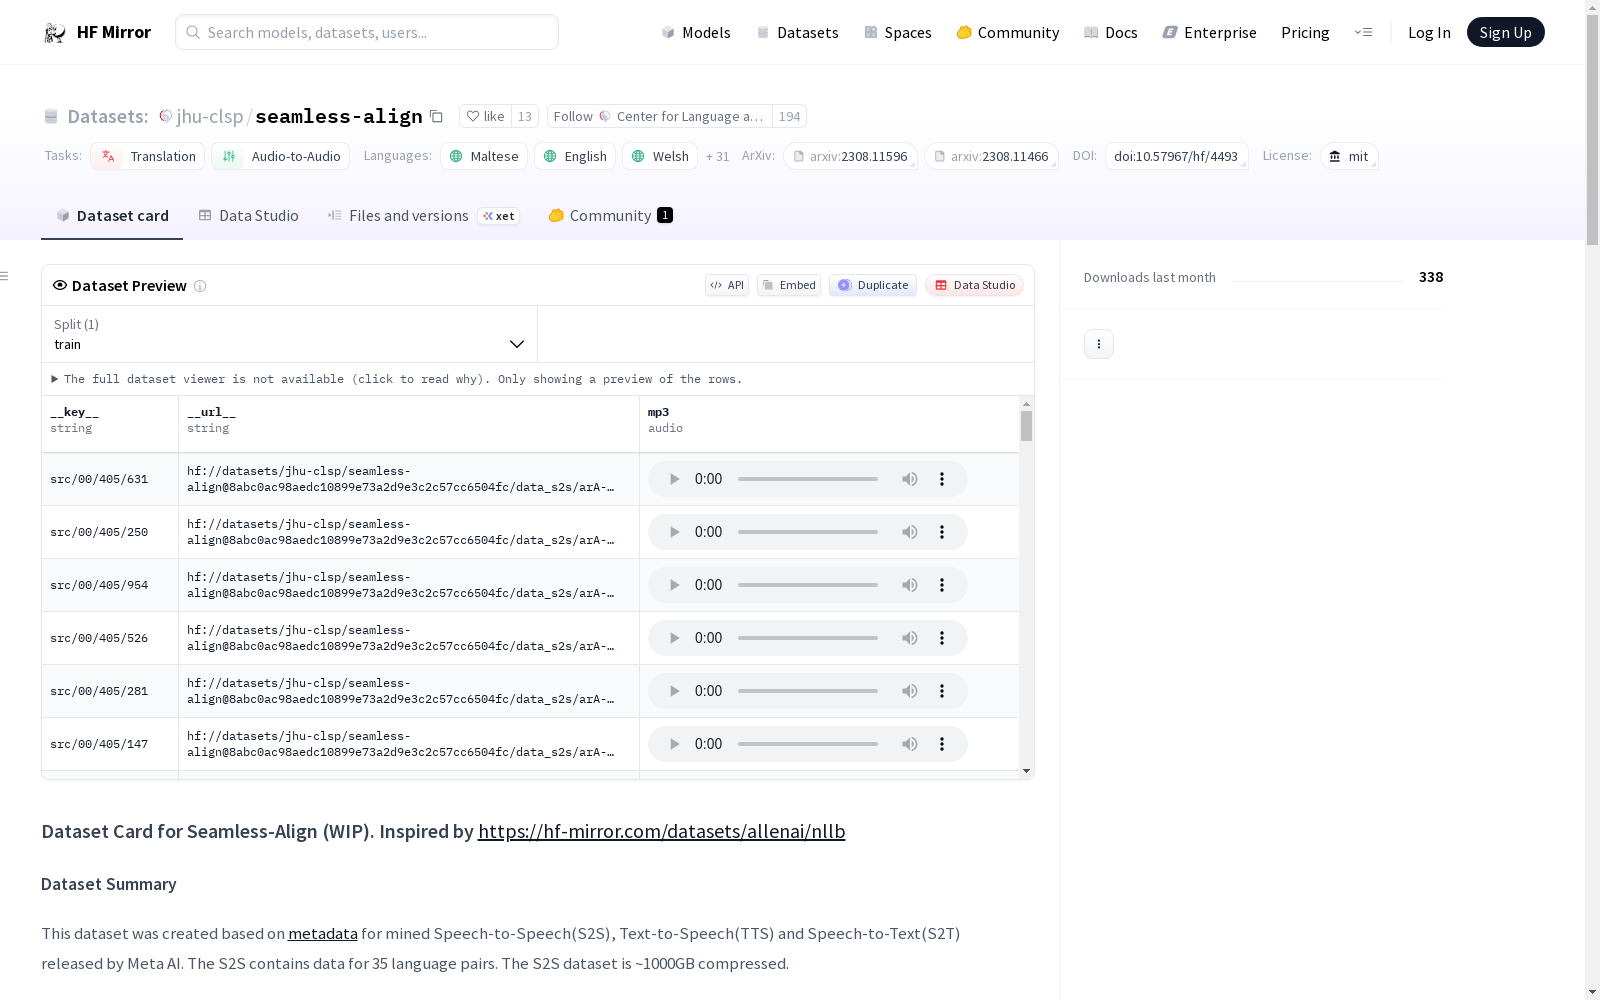The image size is (1600, 1000).
Task: Play audio for row src/00/405/631
Action: pyautogui.click(x=674, y=479)
